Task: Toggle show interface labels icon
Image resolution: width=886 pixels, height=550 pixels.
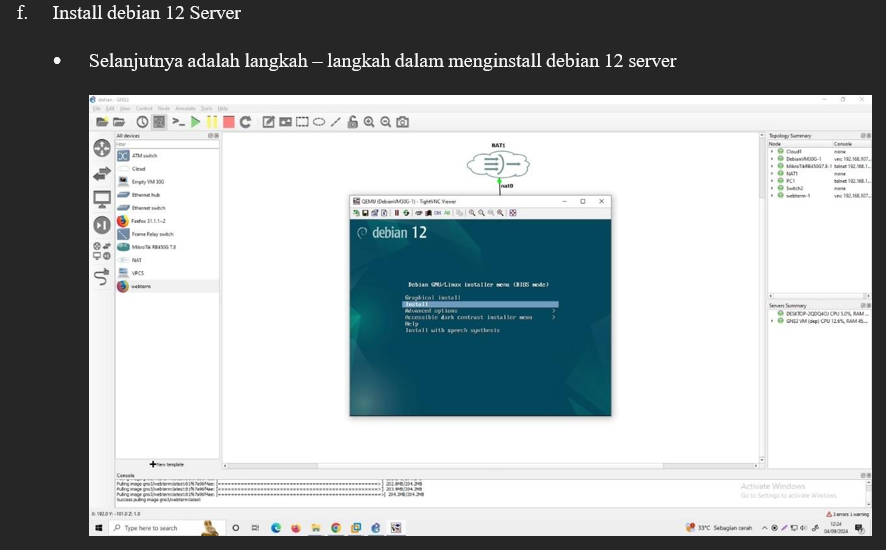Action: (x=159, y=122)
